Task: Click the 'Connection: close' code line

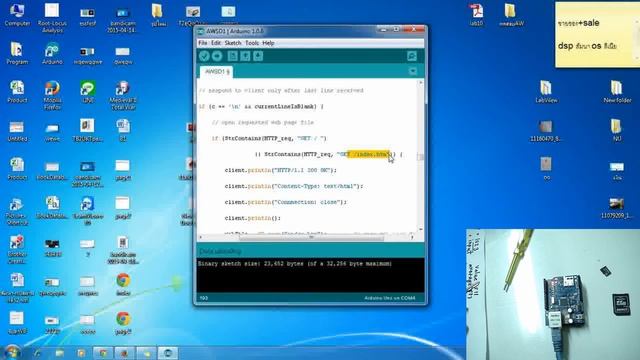Action: [285, 202]
